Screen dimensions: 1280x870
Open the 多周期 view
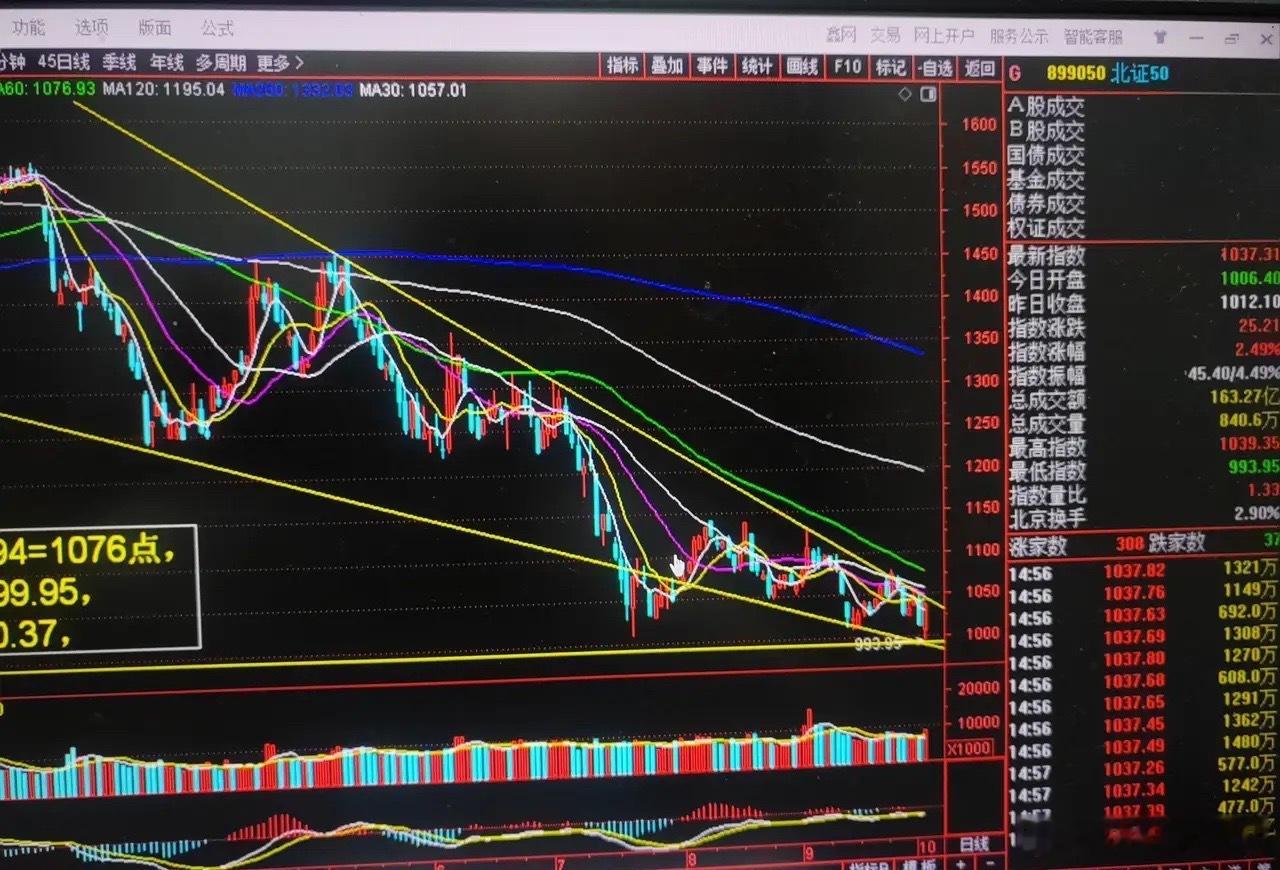point(221,62)
